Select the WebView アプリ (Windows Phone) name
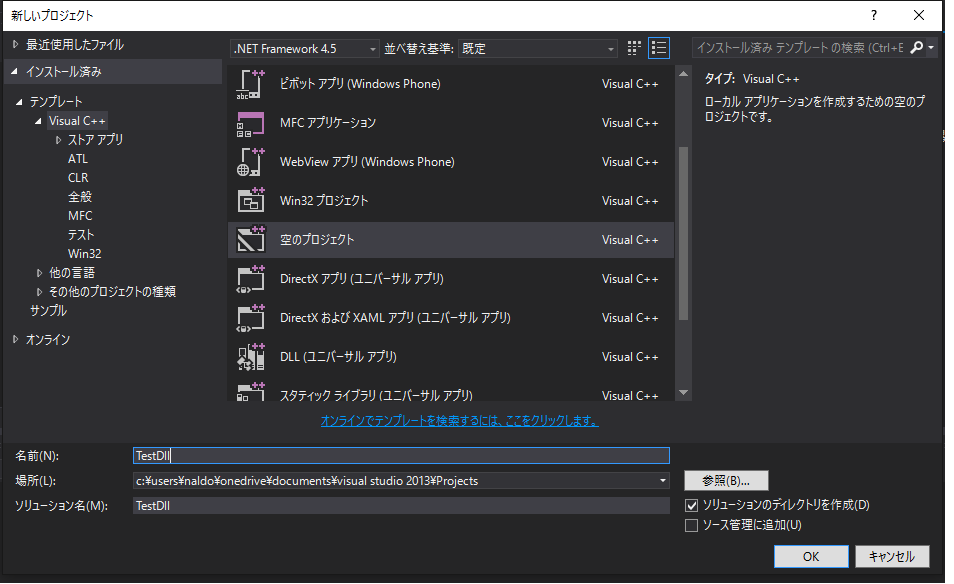Screen dimensions: 954x584 367,162
